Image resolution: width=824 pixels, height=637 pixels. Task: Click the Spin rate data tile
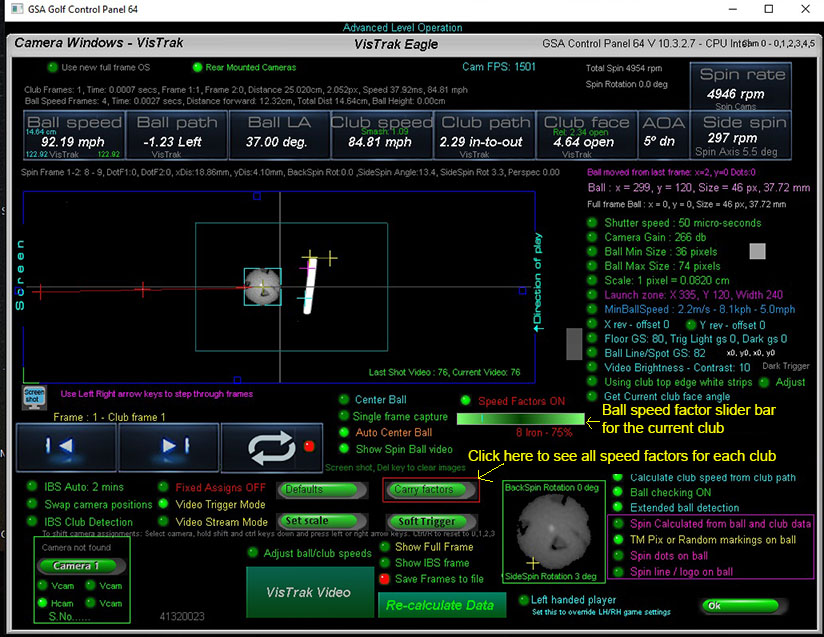click(x=740, y=87)
